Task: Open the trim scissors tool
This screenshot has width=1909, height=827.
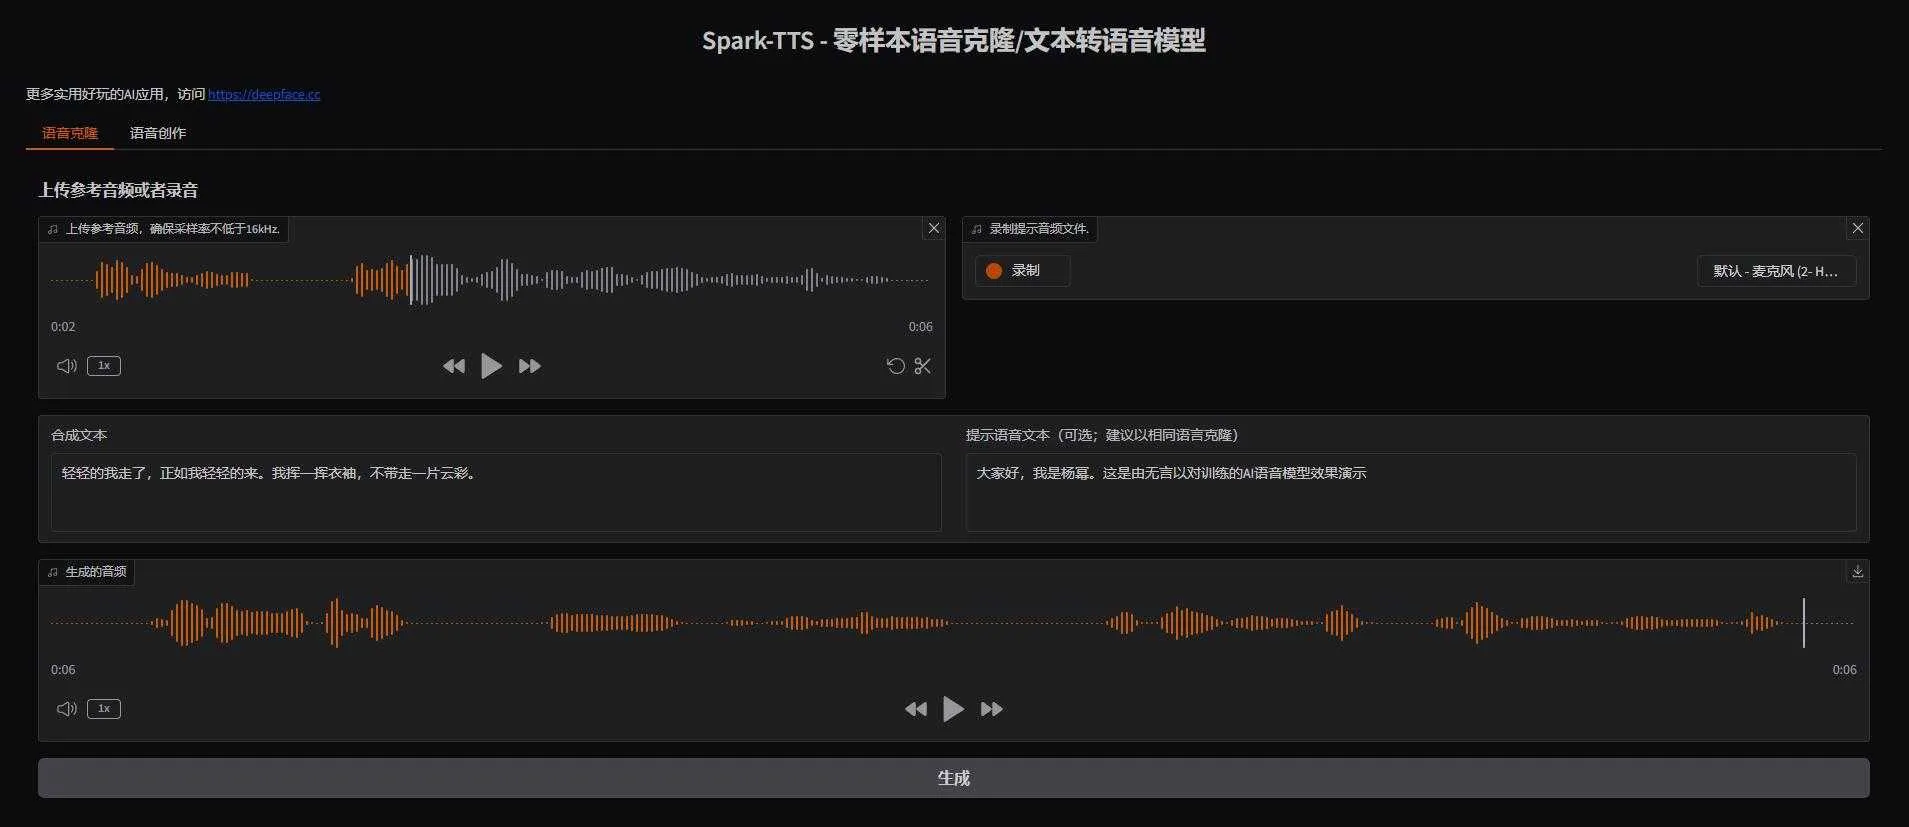Action: [x=923, y=366]
